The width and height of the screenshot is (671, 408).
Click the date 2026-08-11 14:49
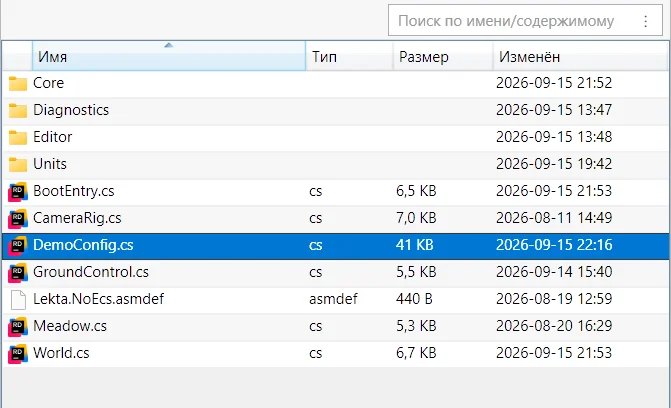tap(554, 217)
